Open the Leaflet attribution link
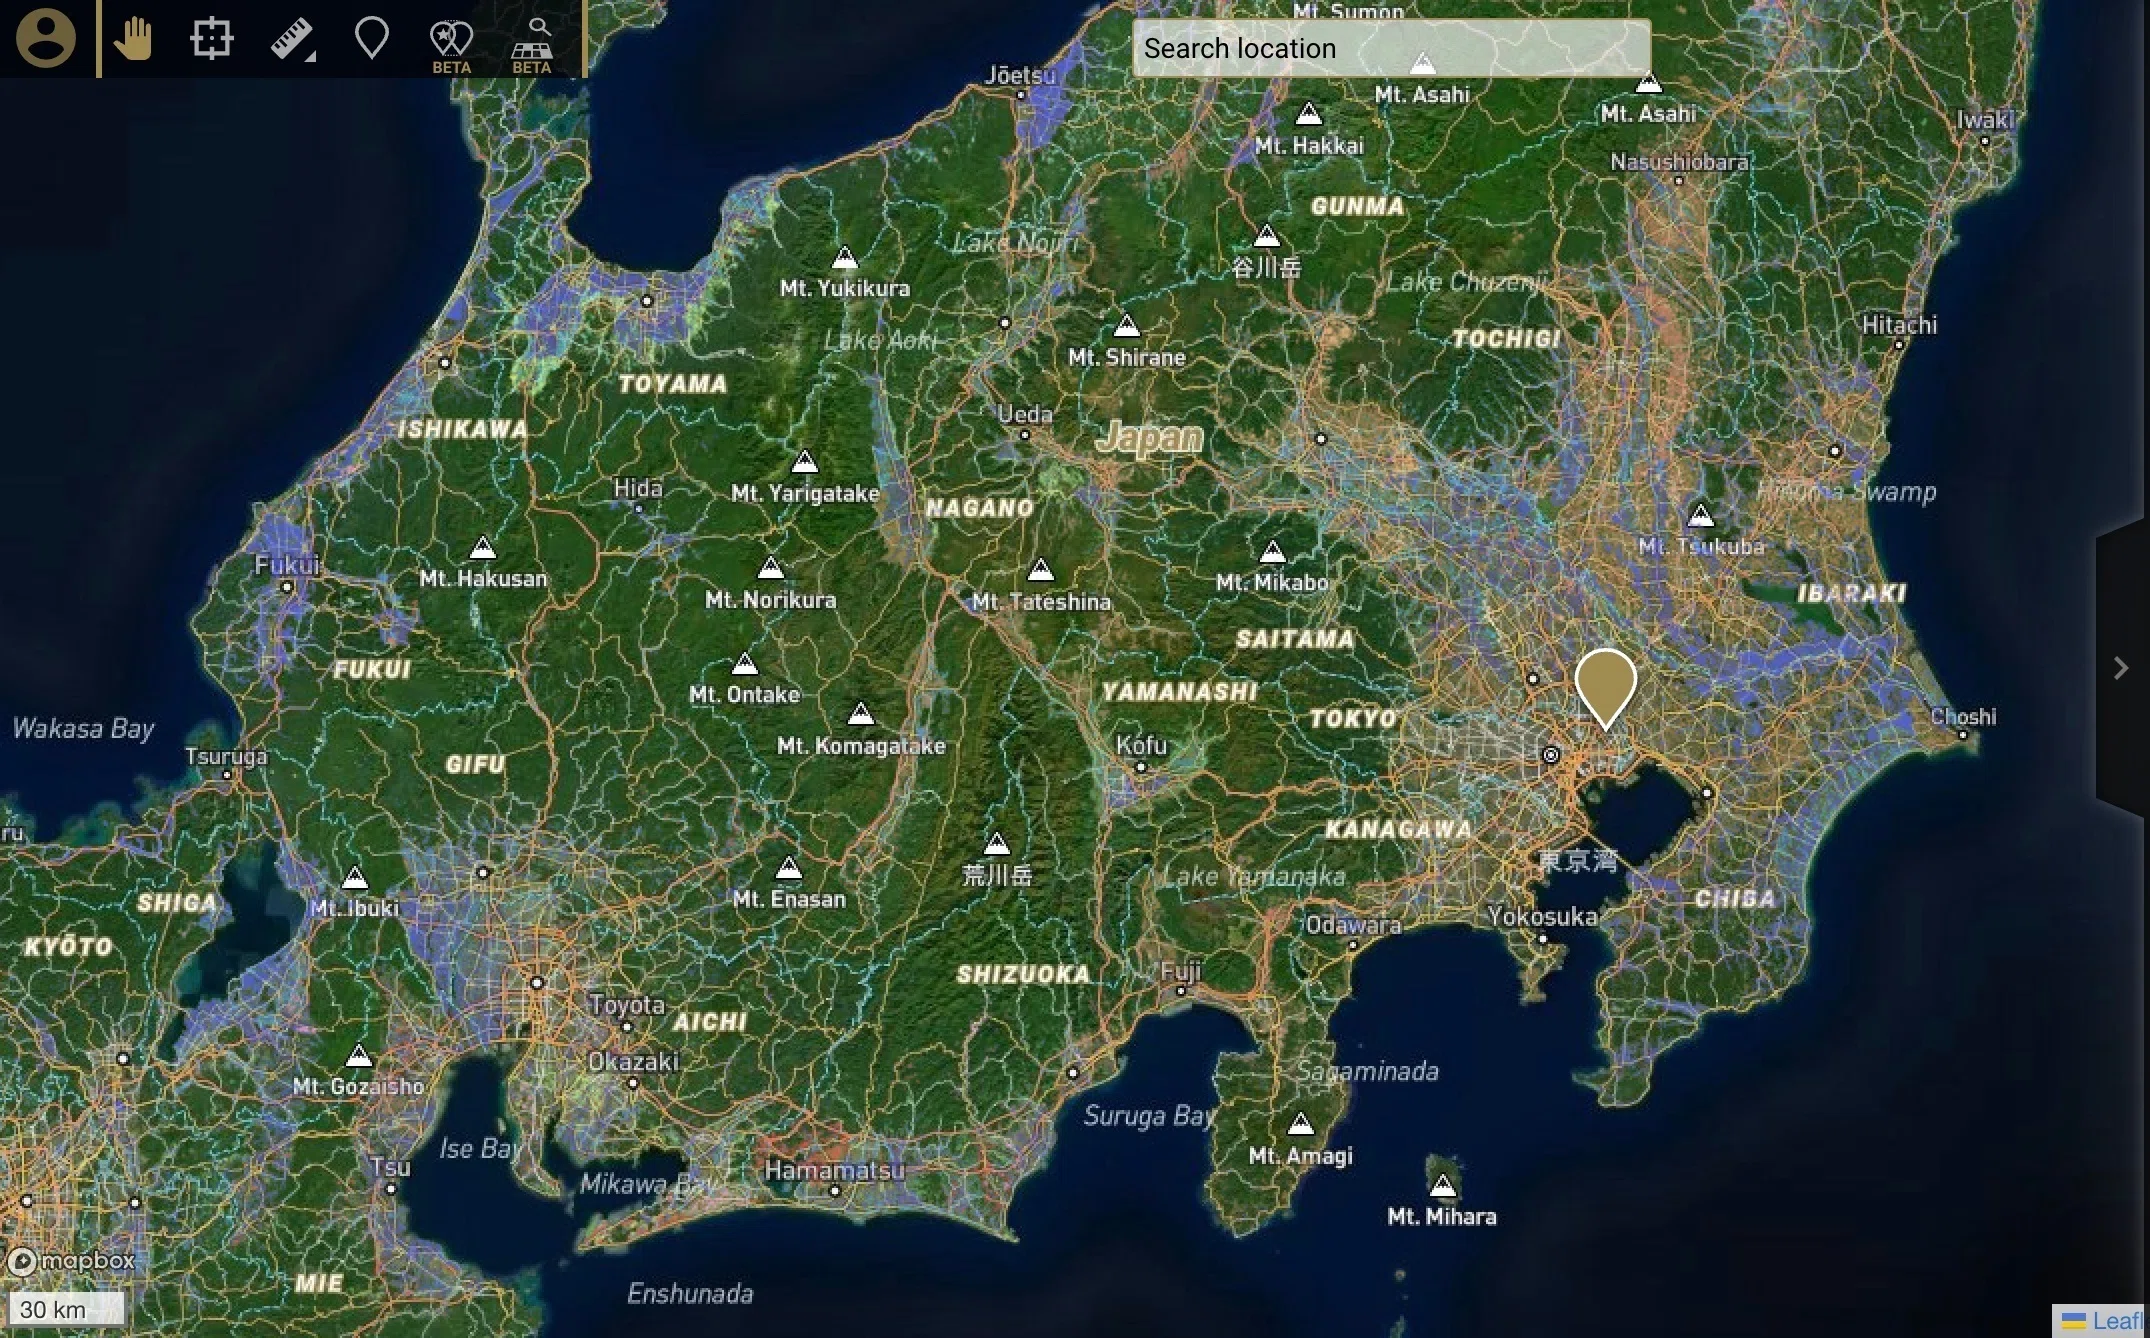The height and width of the screenshot is (1338, 2150). 2104,1321
